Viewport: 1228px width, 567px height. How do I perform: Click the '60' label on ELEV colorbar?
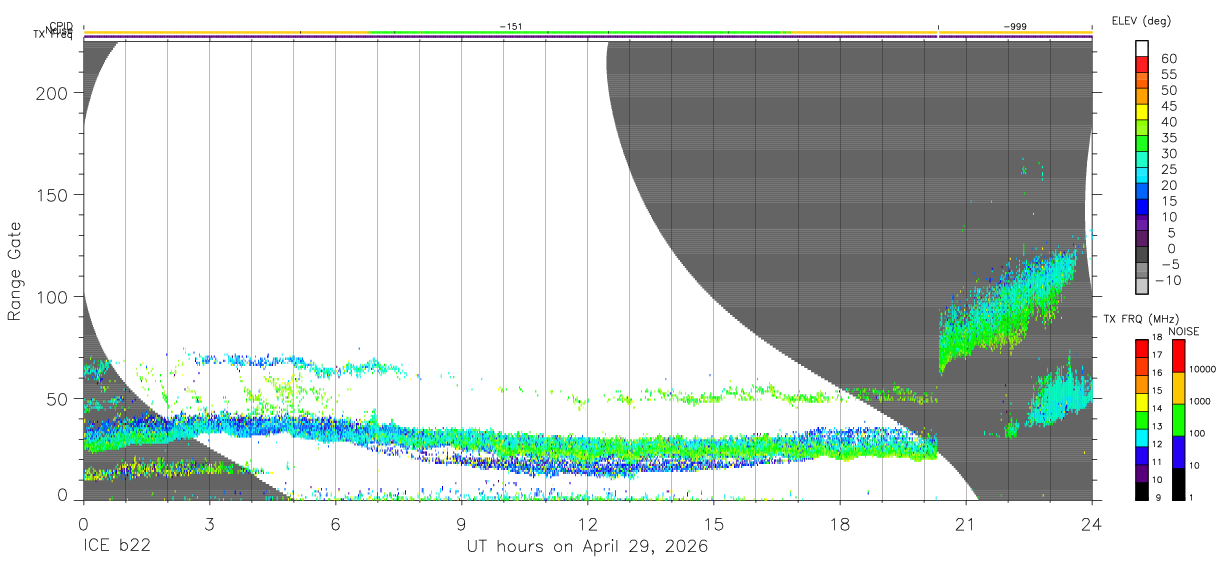[x=1168, y=59]
